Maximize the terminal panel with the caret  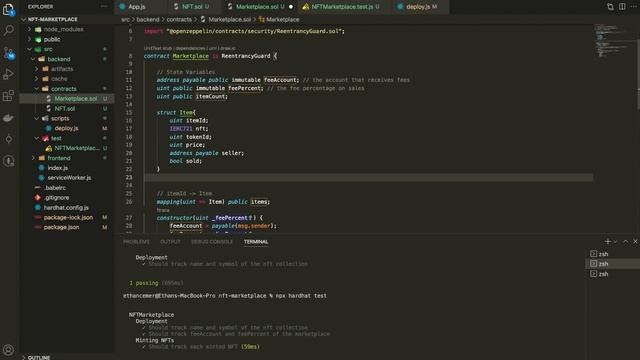pos(625,242)
